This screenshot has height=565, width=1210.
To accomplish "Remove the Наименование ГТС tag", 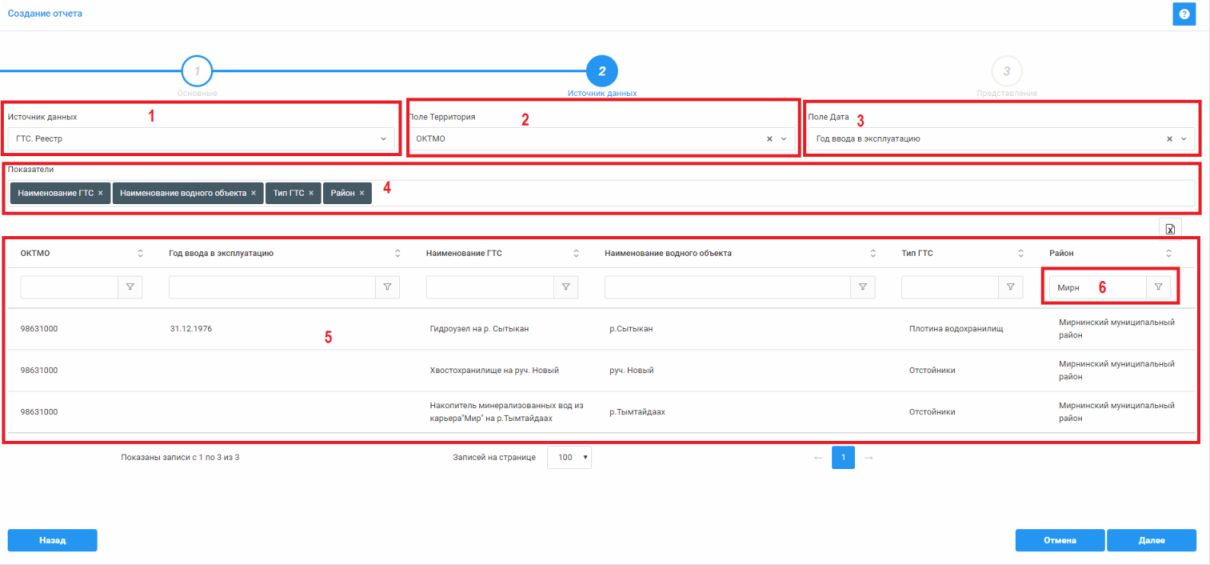I will click(101, 192).
